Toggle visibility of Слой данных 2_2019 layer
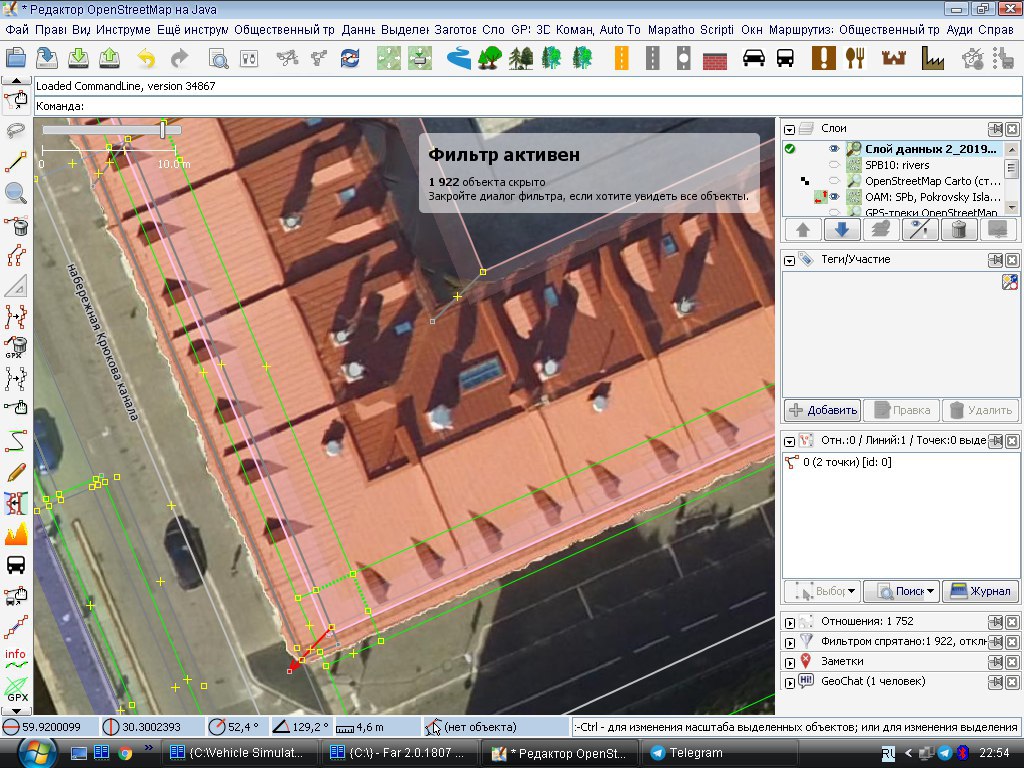1024x768 pixels. pos(834,149)
